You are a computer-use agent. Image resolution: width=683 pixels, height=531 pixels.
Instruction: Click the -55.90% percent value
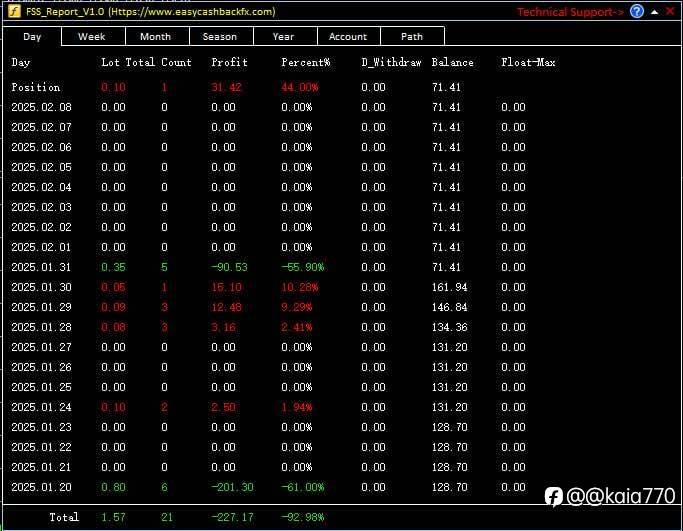303,267
